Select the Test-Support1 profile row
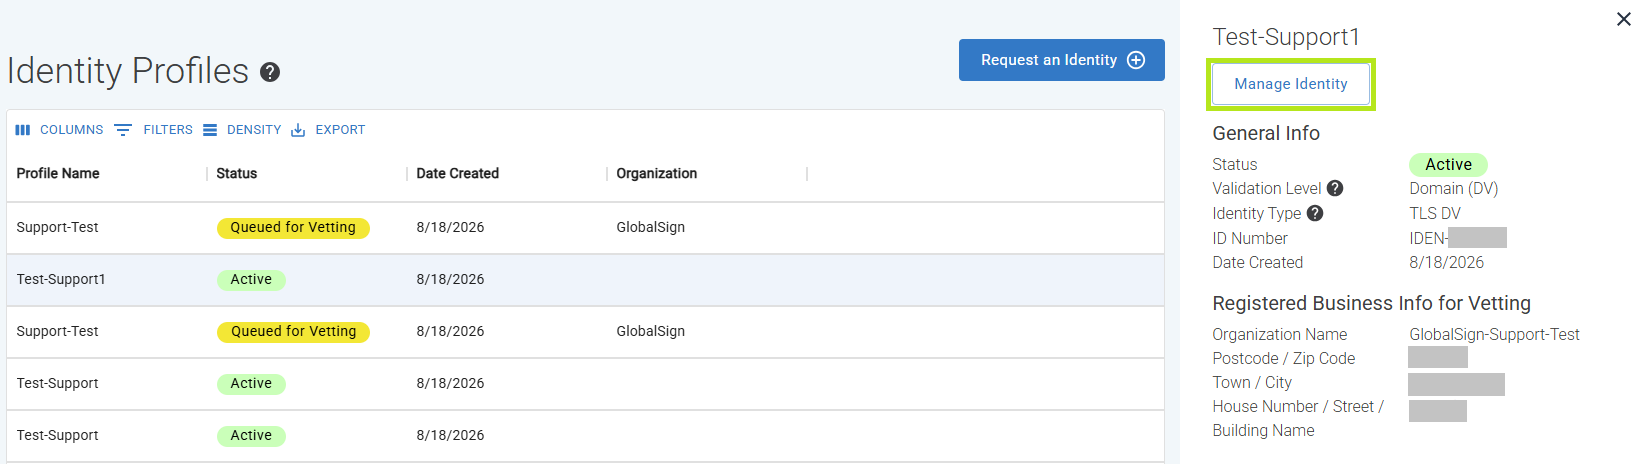Viewport: 1651px width, 464px height. [585, 280]
